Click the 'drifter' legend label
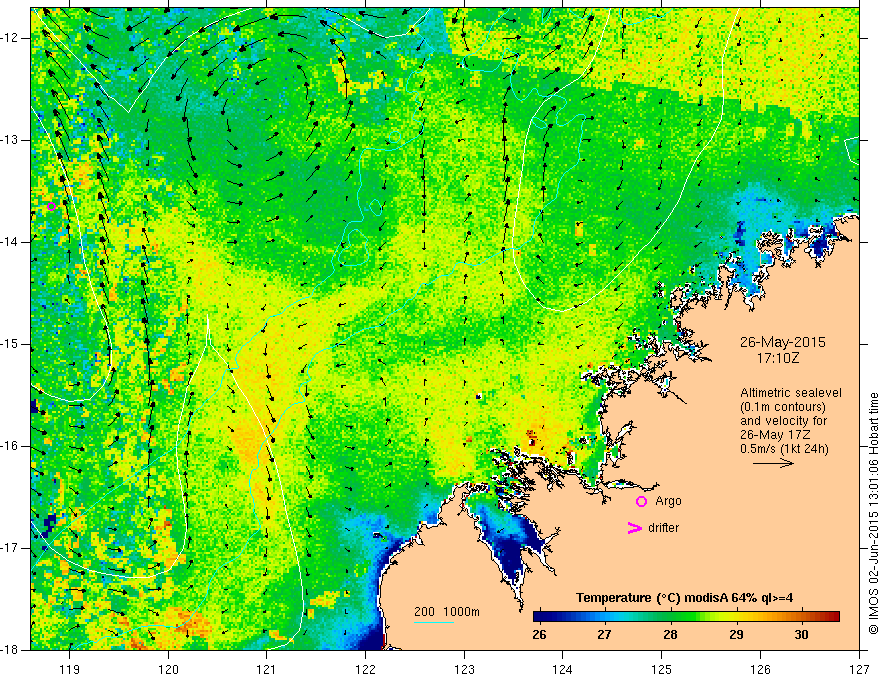 (663, 528)
